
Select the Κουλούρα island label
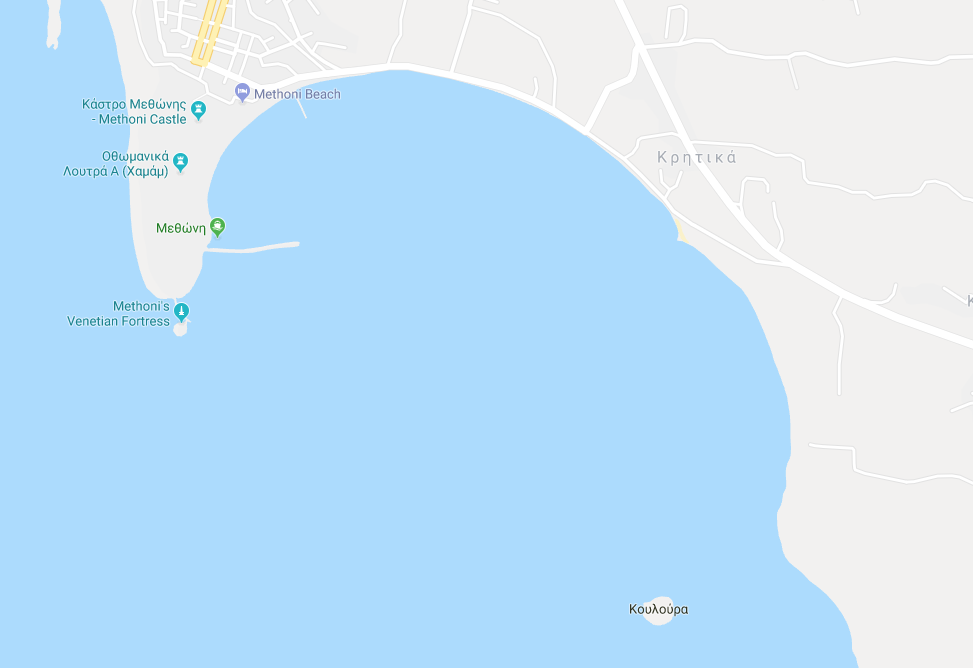(x=658, y=610)
